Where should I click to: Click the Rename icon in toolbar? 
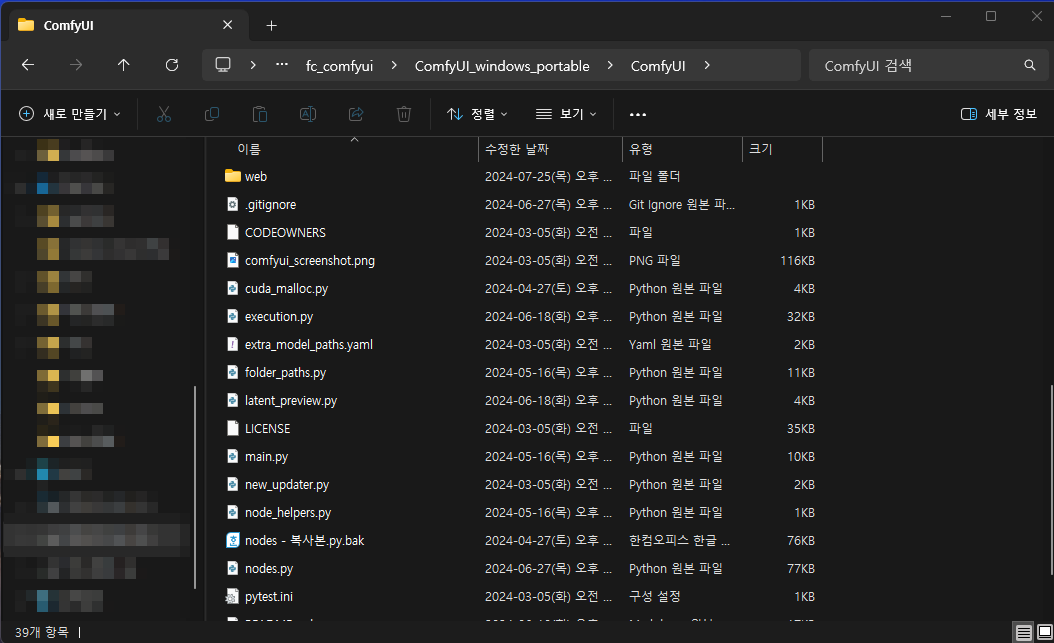pyautogui.click(x=308, y=114)
